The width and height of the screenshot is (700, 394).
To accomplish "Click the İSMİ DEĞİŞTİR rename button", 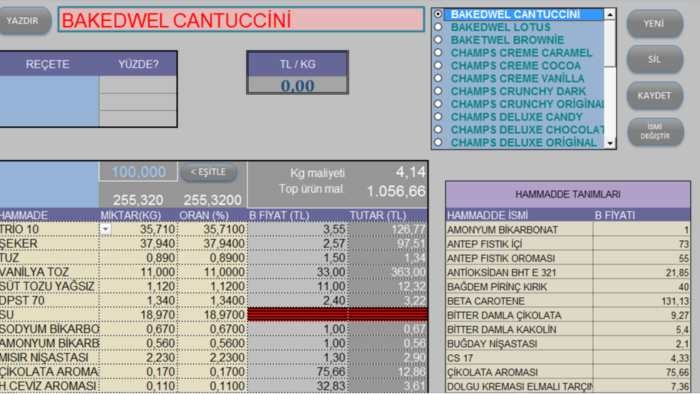I will point(655,132).
